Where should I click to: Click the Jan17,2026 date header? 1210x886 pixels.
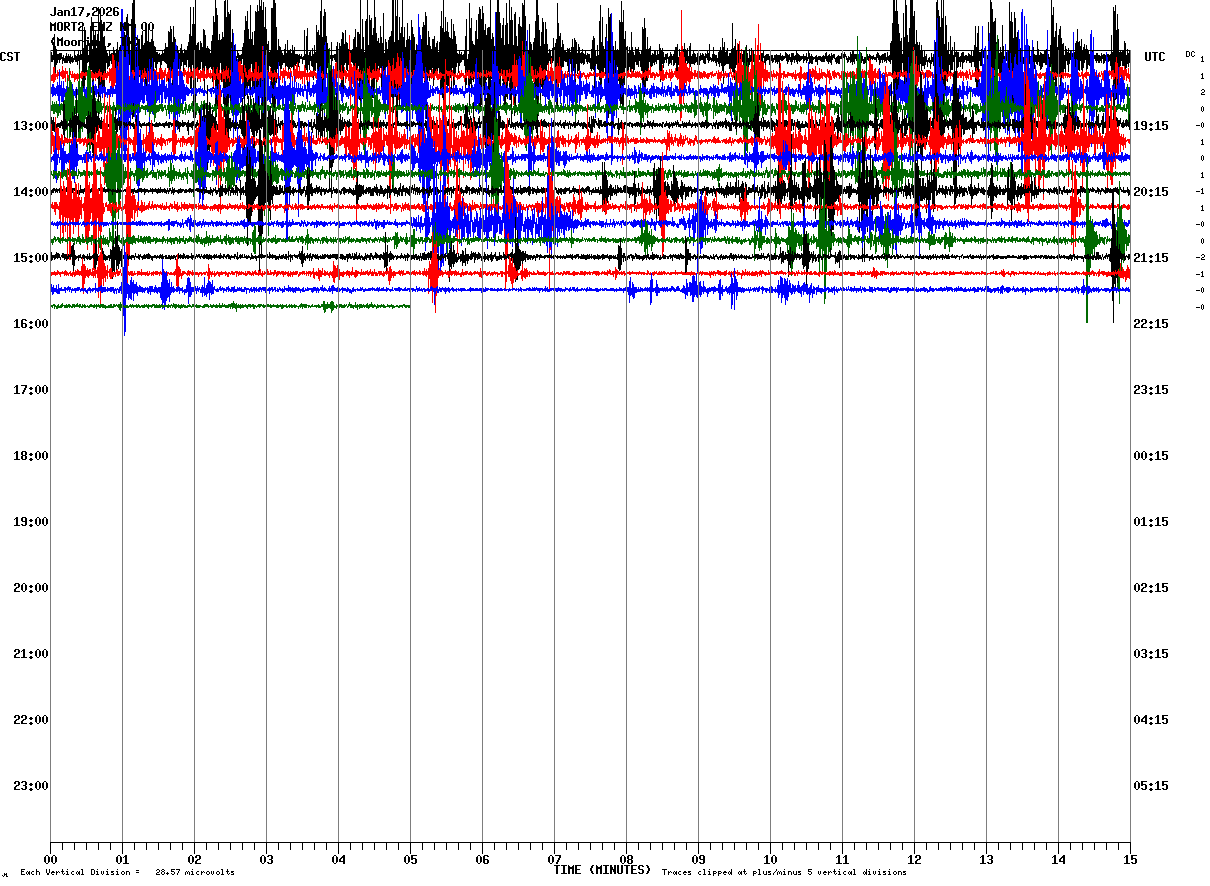click(85, 12)
